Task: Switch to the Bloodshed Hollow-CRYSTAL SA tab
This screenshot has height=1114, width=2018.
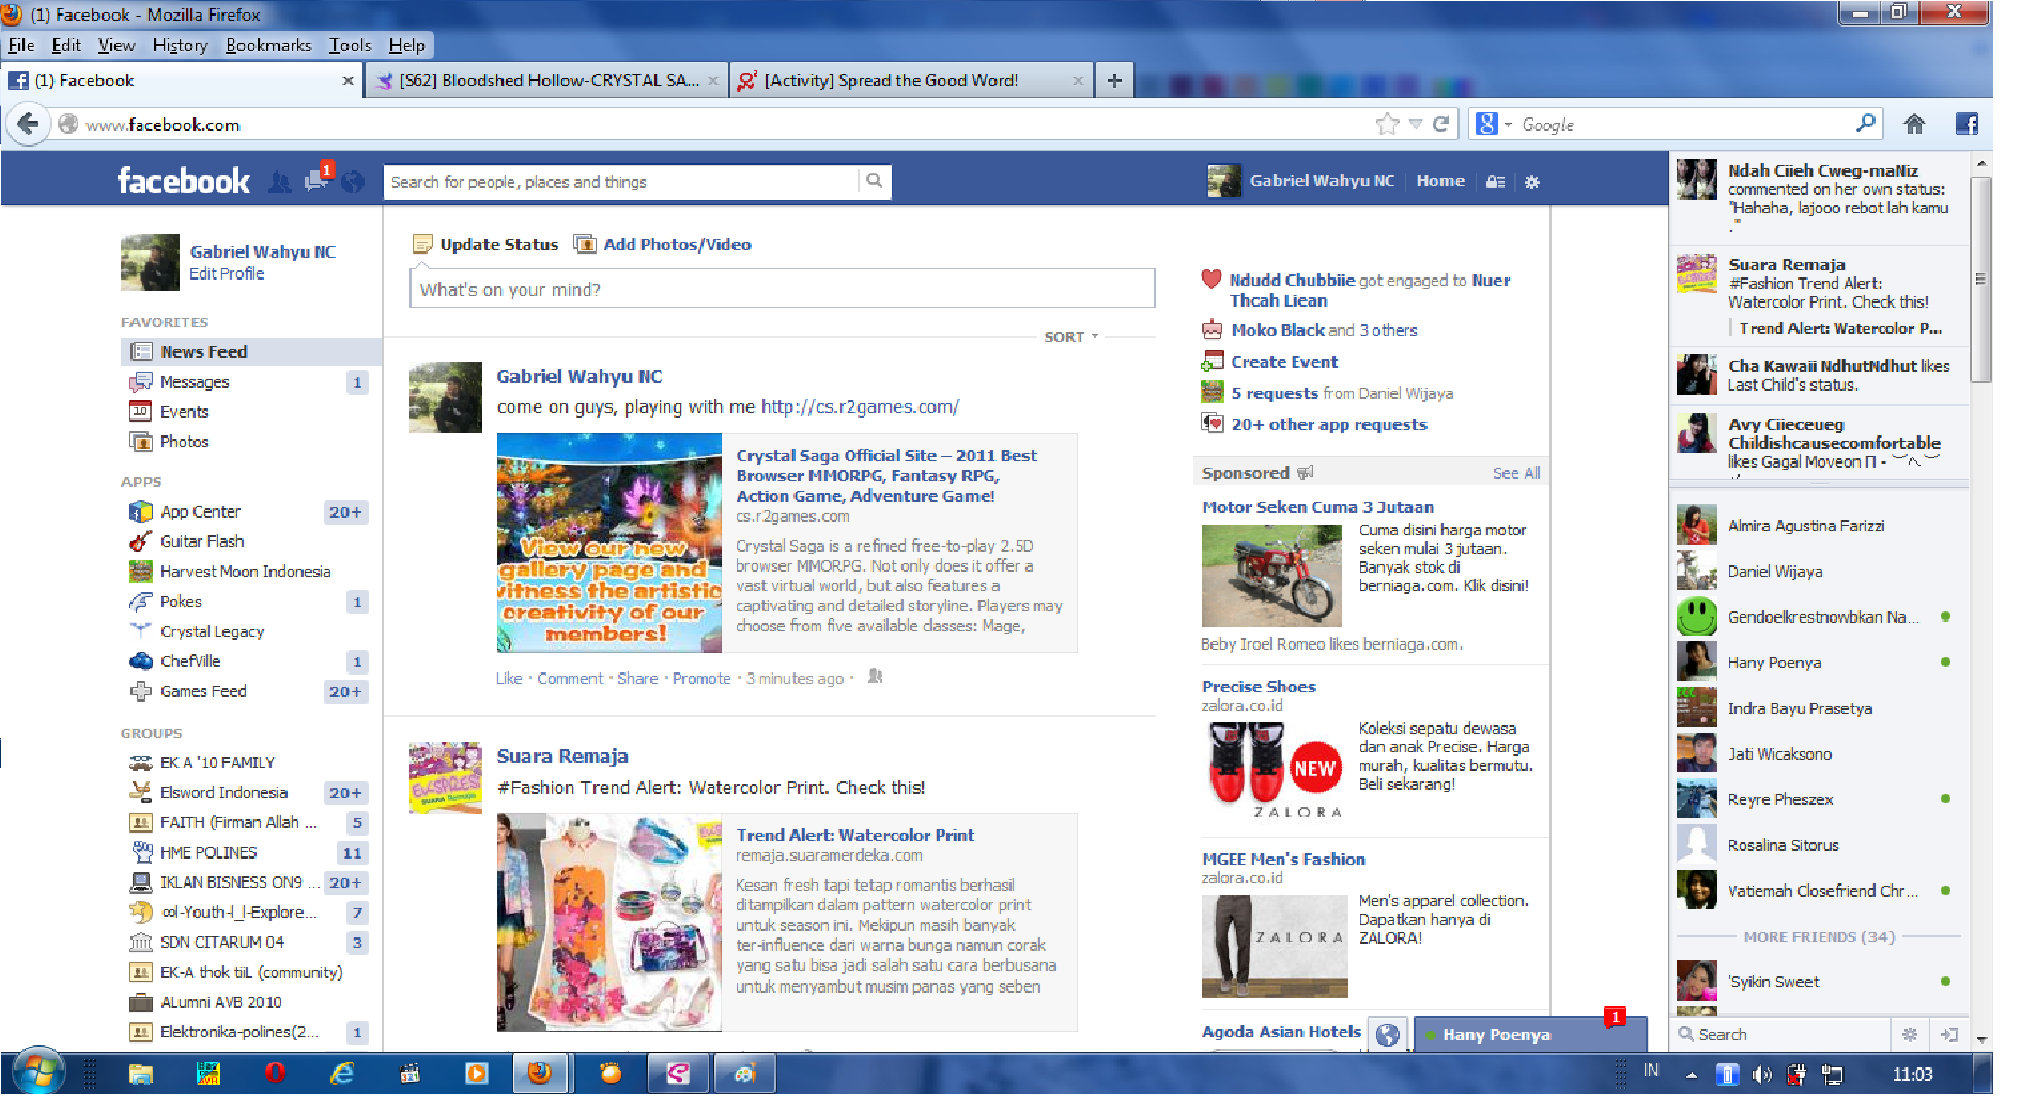Action: (x=548, y=80)
